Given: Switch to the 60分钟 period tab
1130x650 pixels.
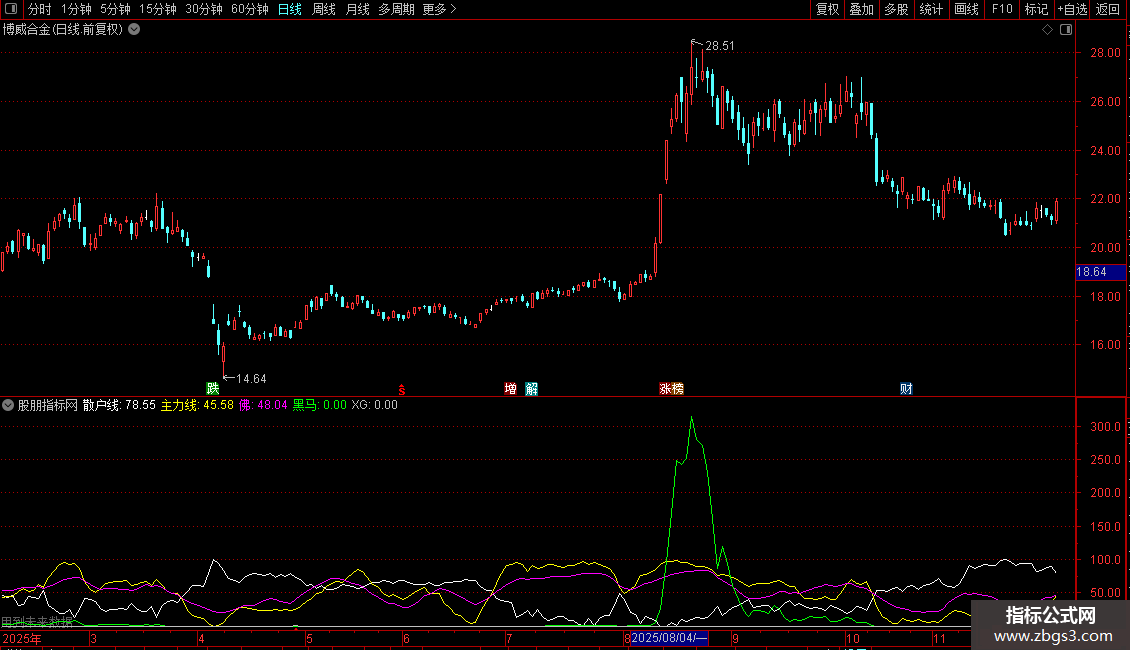Looking at the screenshot, I should click(249, 9).
